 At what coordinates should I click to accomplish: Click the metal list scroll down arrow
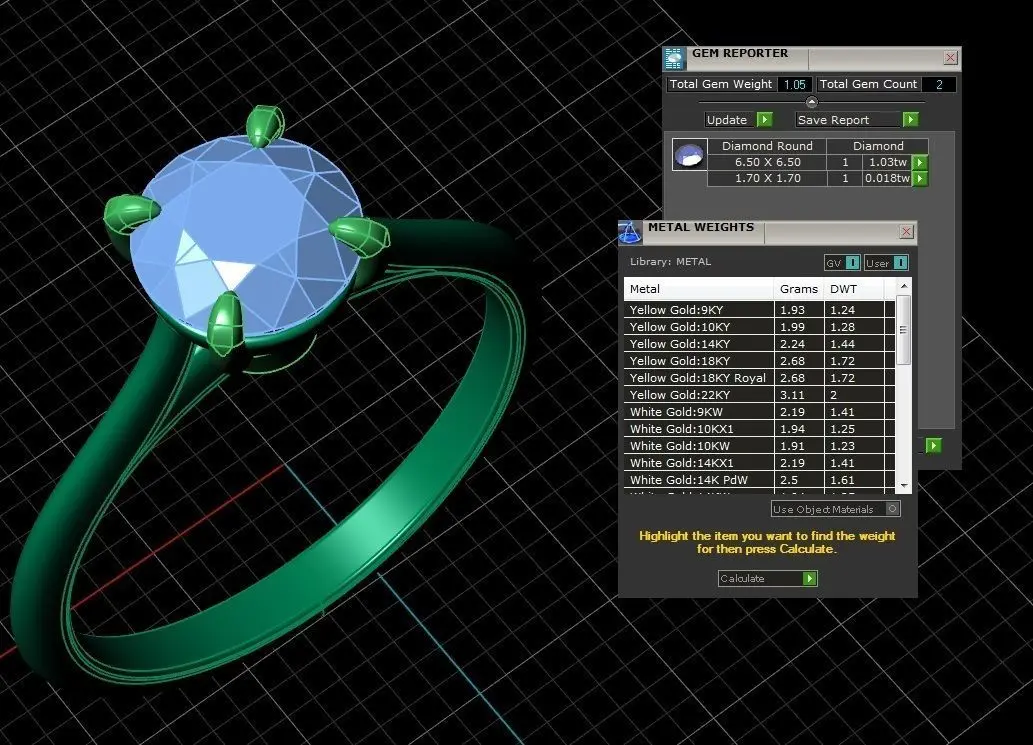click(x=904, y=485)
